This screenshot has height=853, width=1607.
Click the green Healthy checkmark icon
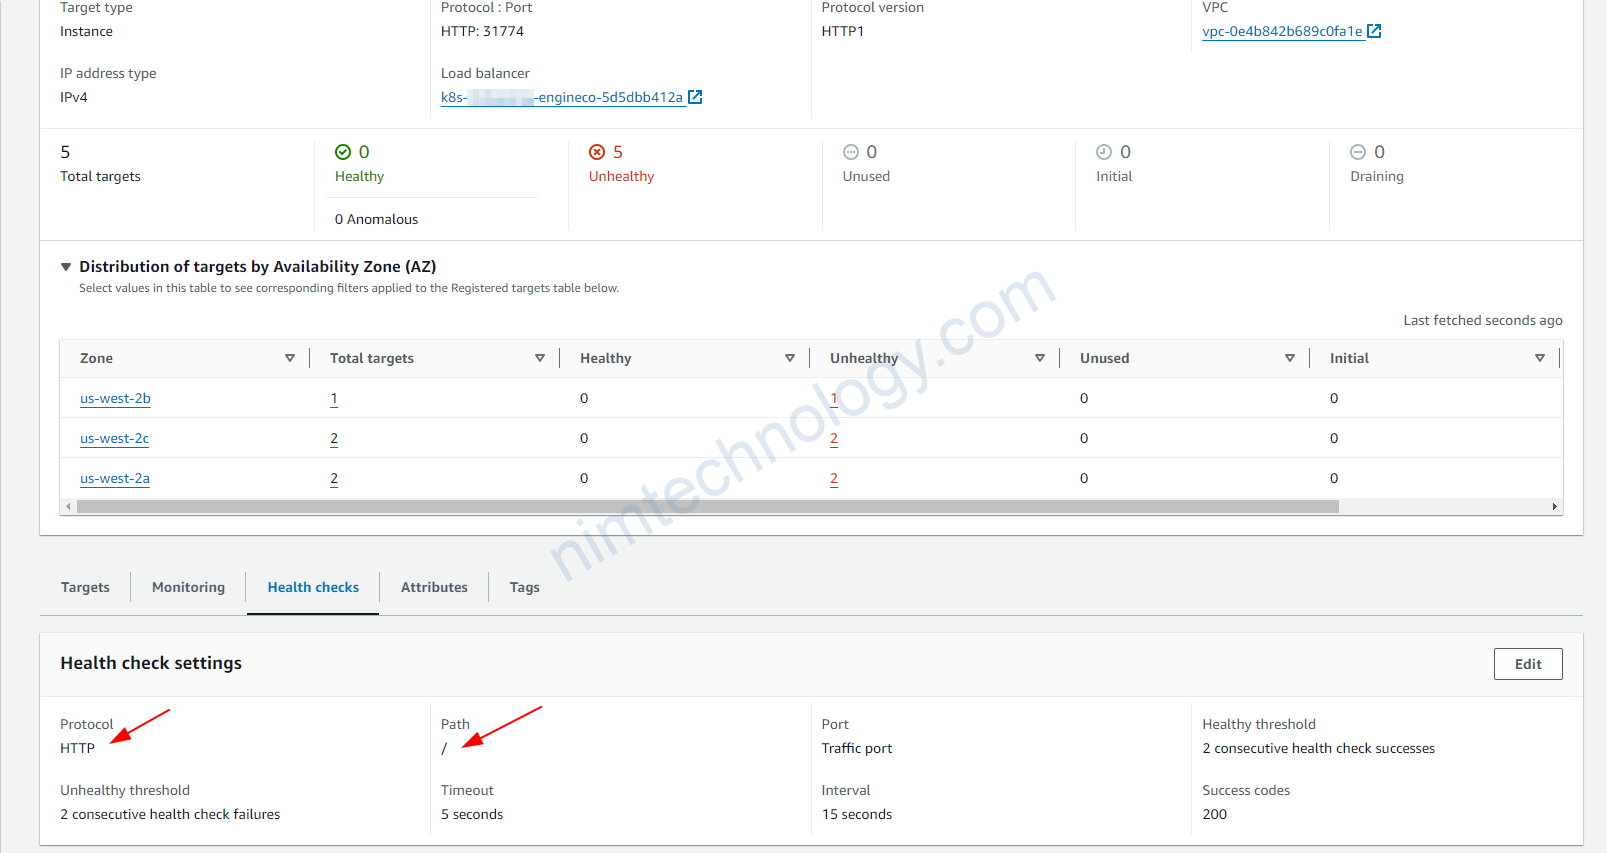coord(343,152)
